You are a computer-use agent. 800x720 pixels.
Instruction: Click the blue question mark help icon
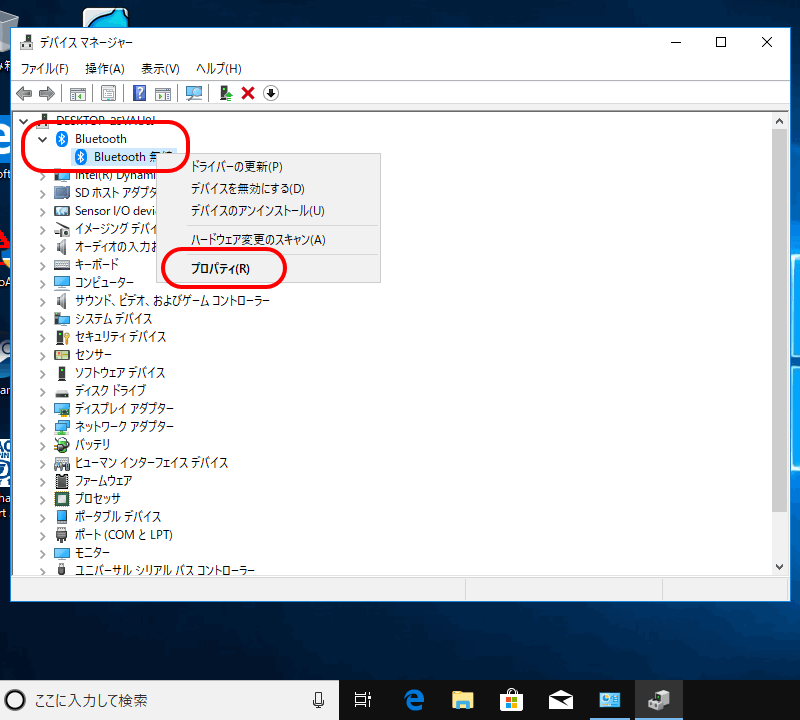pos(140,93)
